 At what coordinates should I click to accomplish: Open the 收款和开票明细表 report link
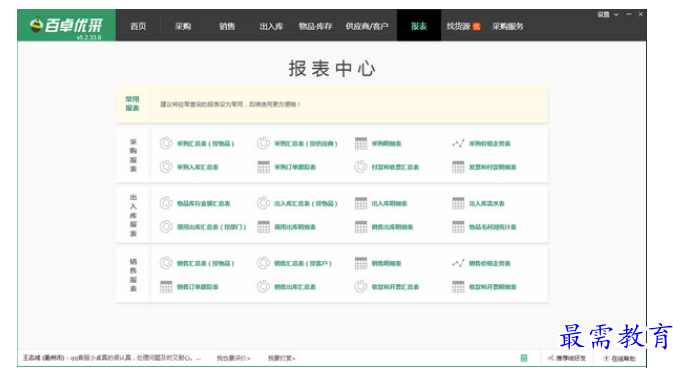click(493, 287)
